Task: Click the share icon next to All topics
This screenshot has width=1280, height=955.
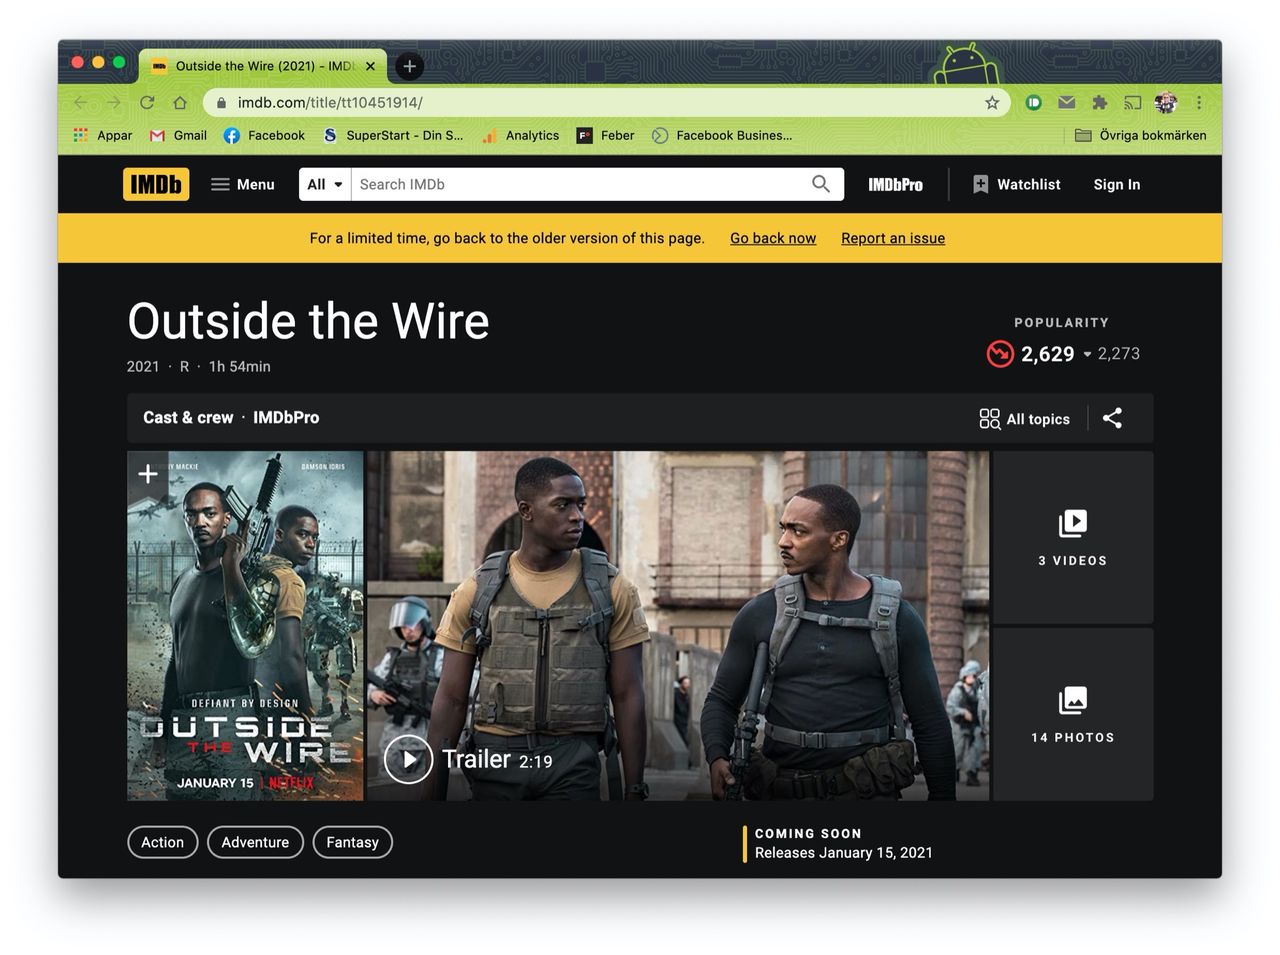Action: point(1112,418)
